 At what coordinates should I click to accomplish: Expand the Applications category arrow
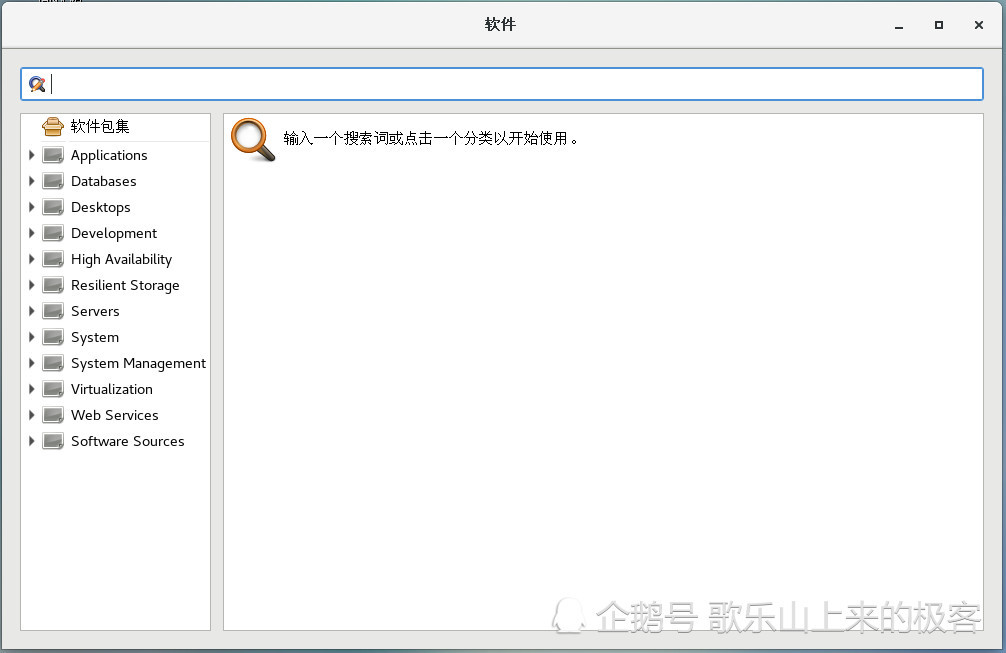click(31, 155)
